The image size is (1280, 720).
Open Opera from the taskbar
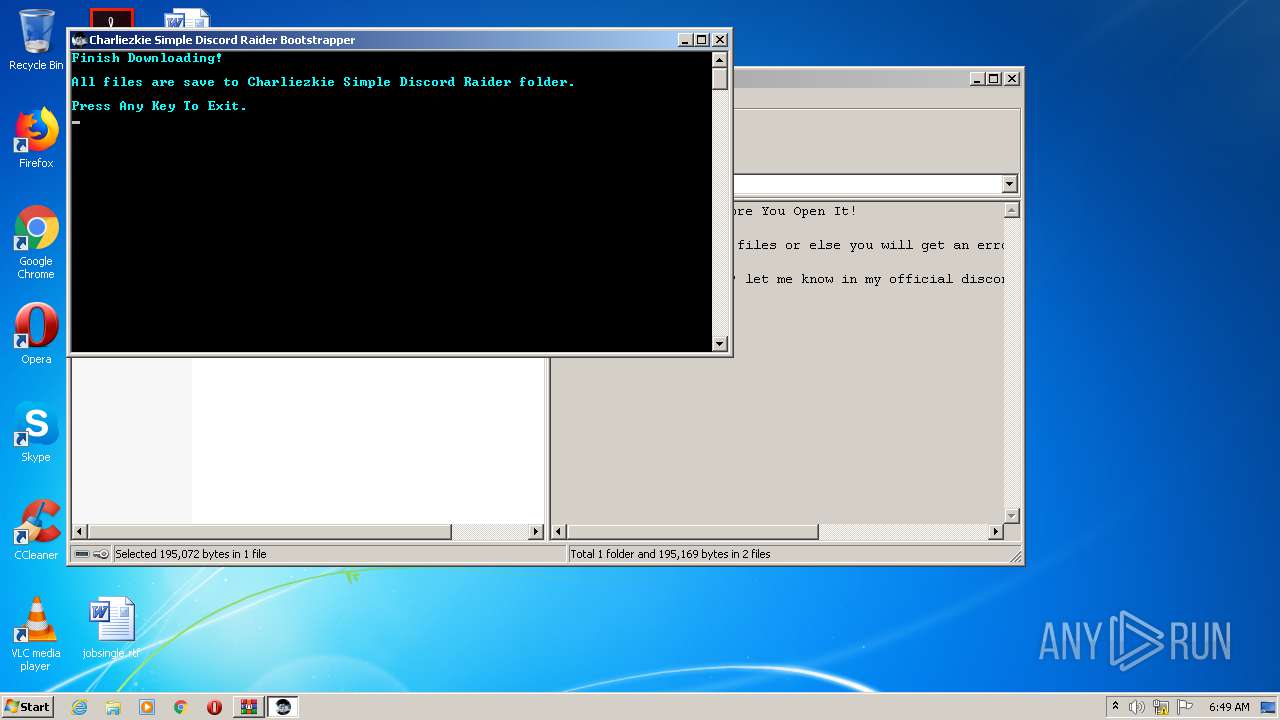click(x=214, y=707)
